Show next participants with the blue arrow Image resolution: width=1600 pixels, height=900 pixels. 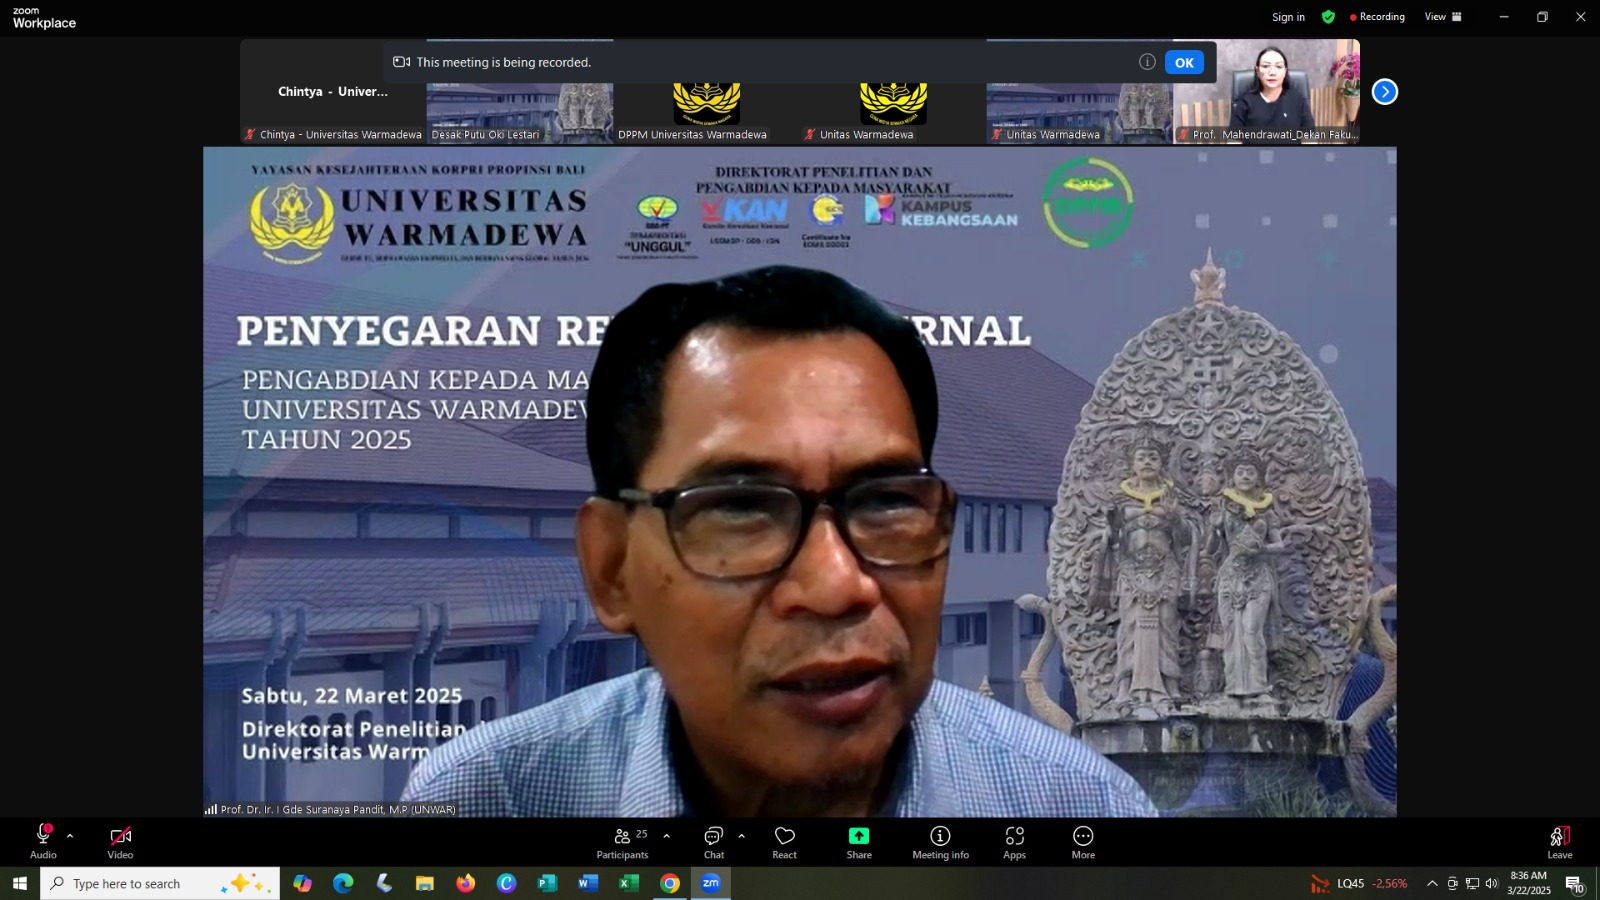coord(1384,92)
